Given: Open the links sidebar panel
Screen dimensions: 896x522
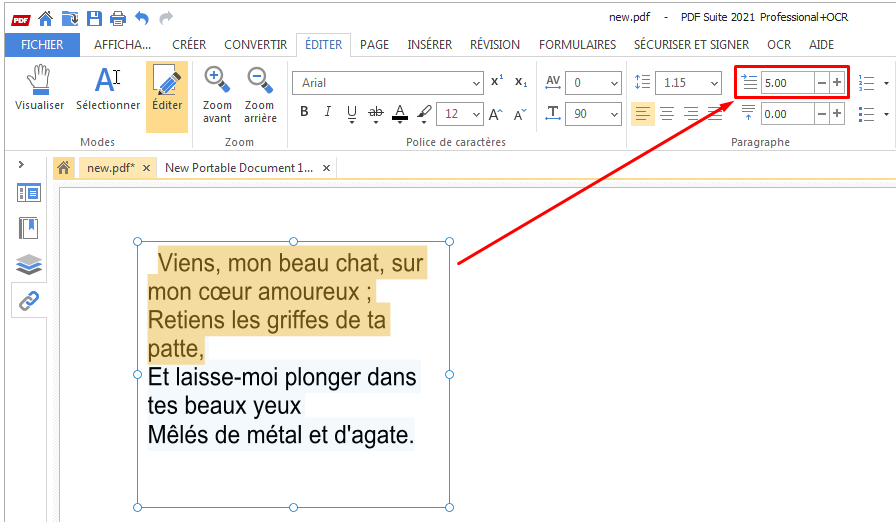Looking at the screenshot, I should pos(29,301).
